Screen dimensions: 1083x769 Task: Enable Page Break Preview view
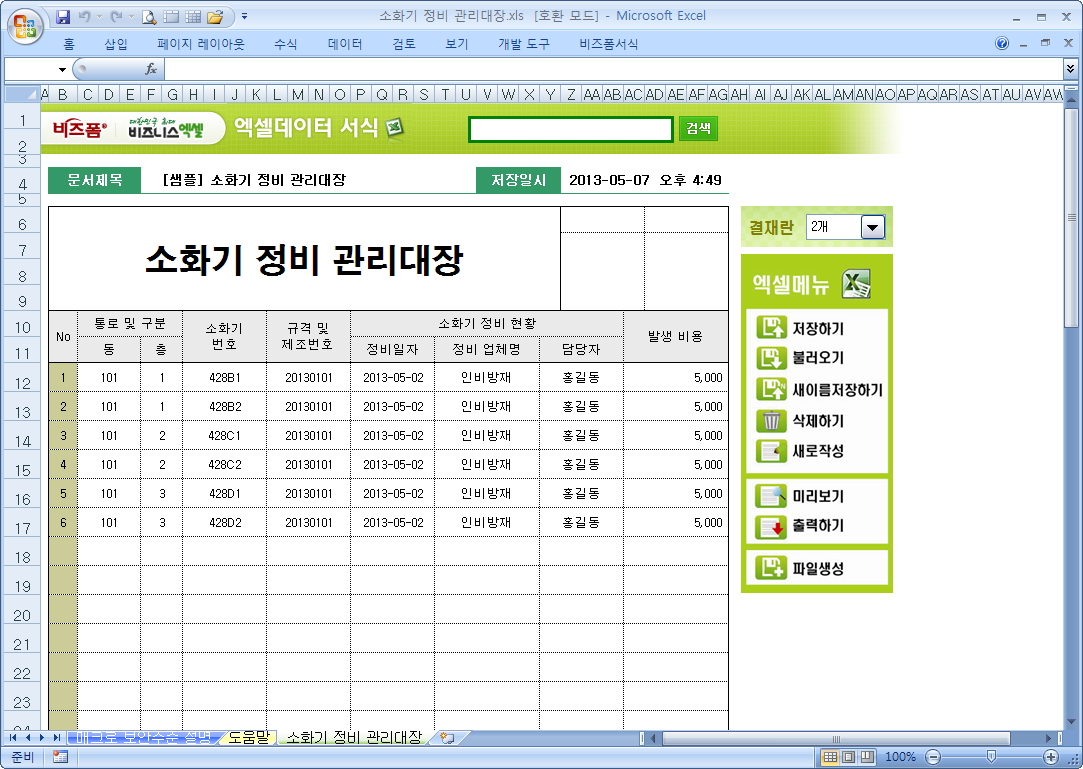point(867,757)
